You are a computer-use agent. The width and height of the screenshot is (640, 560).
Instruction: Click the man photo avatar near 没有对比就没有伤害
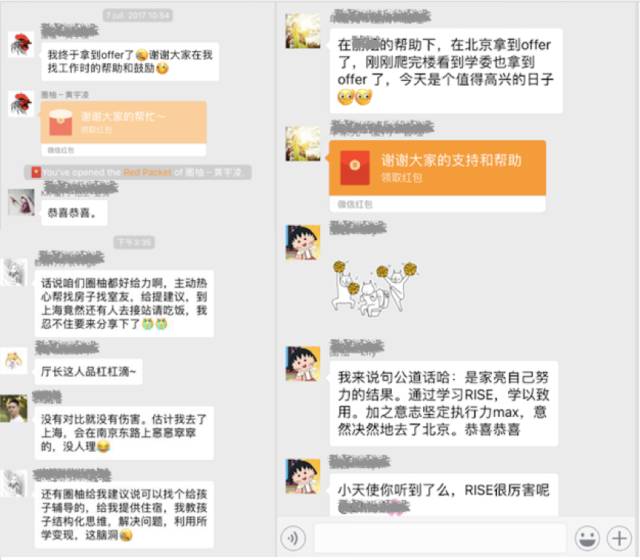pyautogui.click(x=14, y=408)
